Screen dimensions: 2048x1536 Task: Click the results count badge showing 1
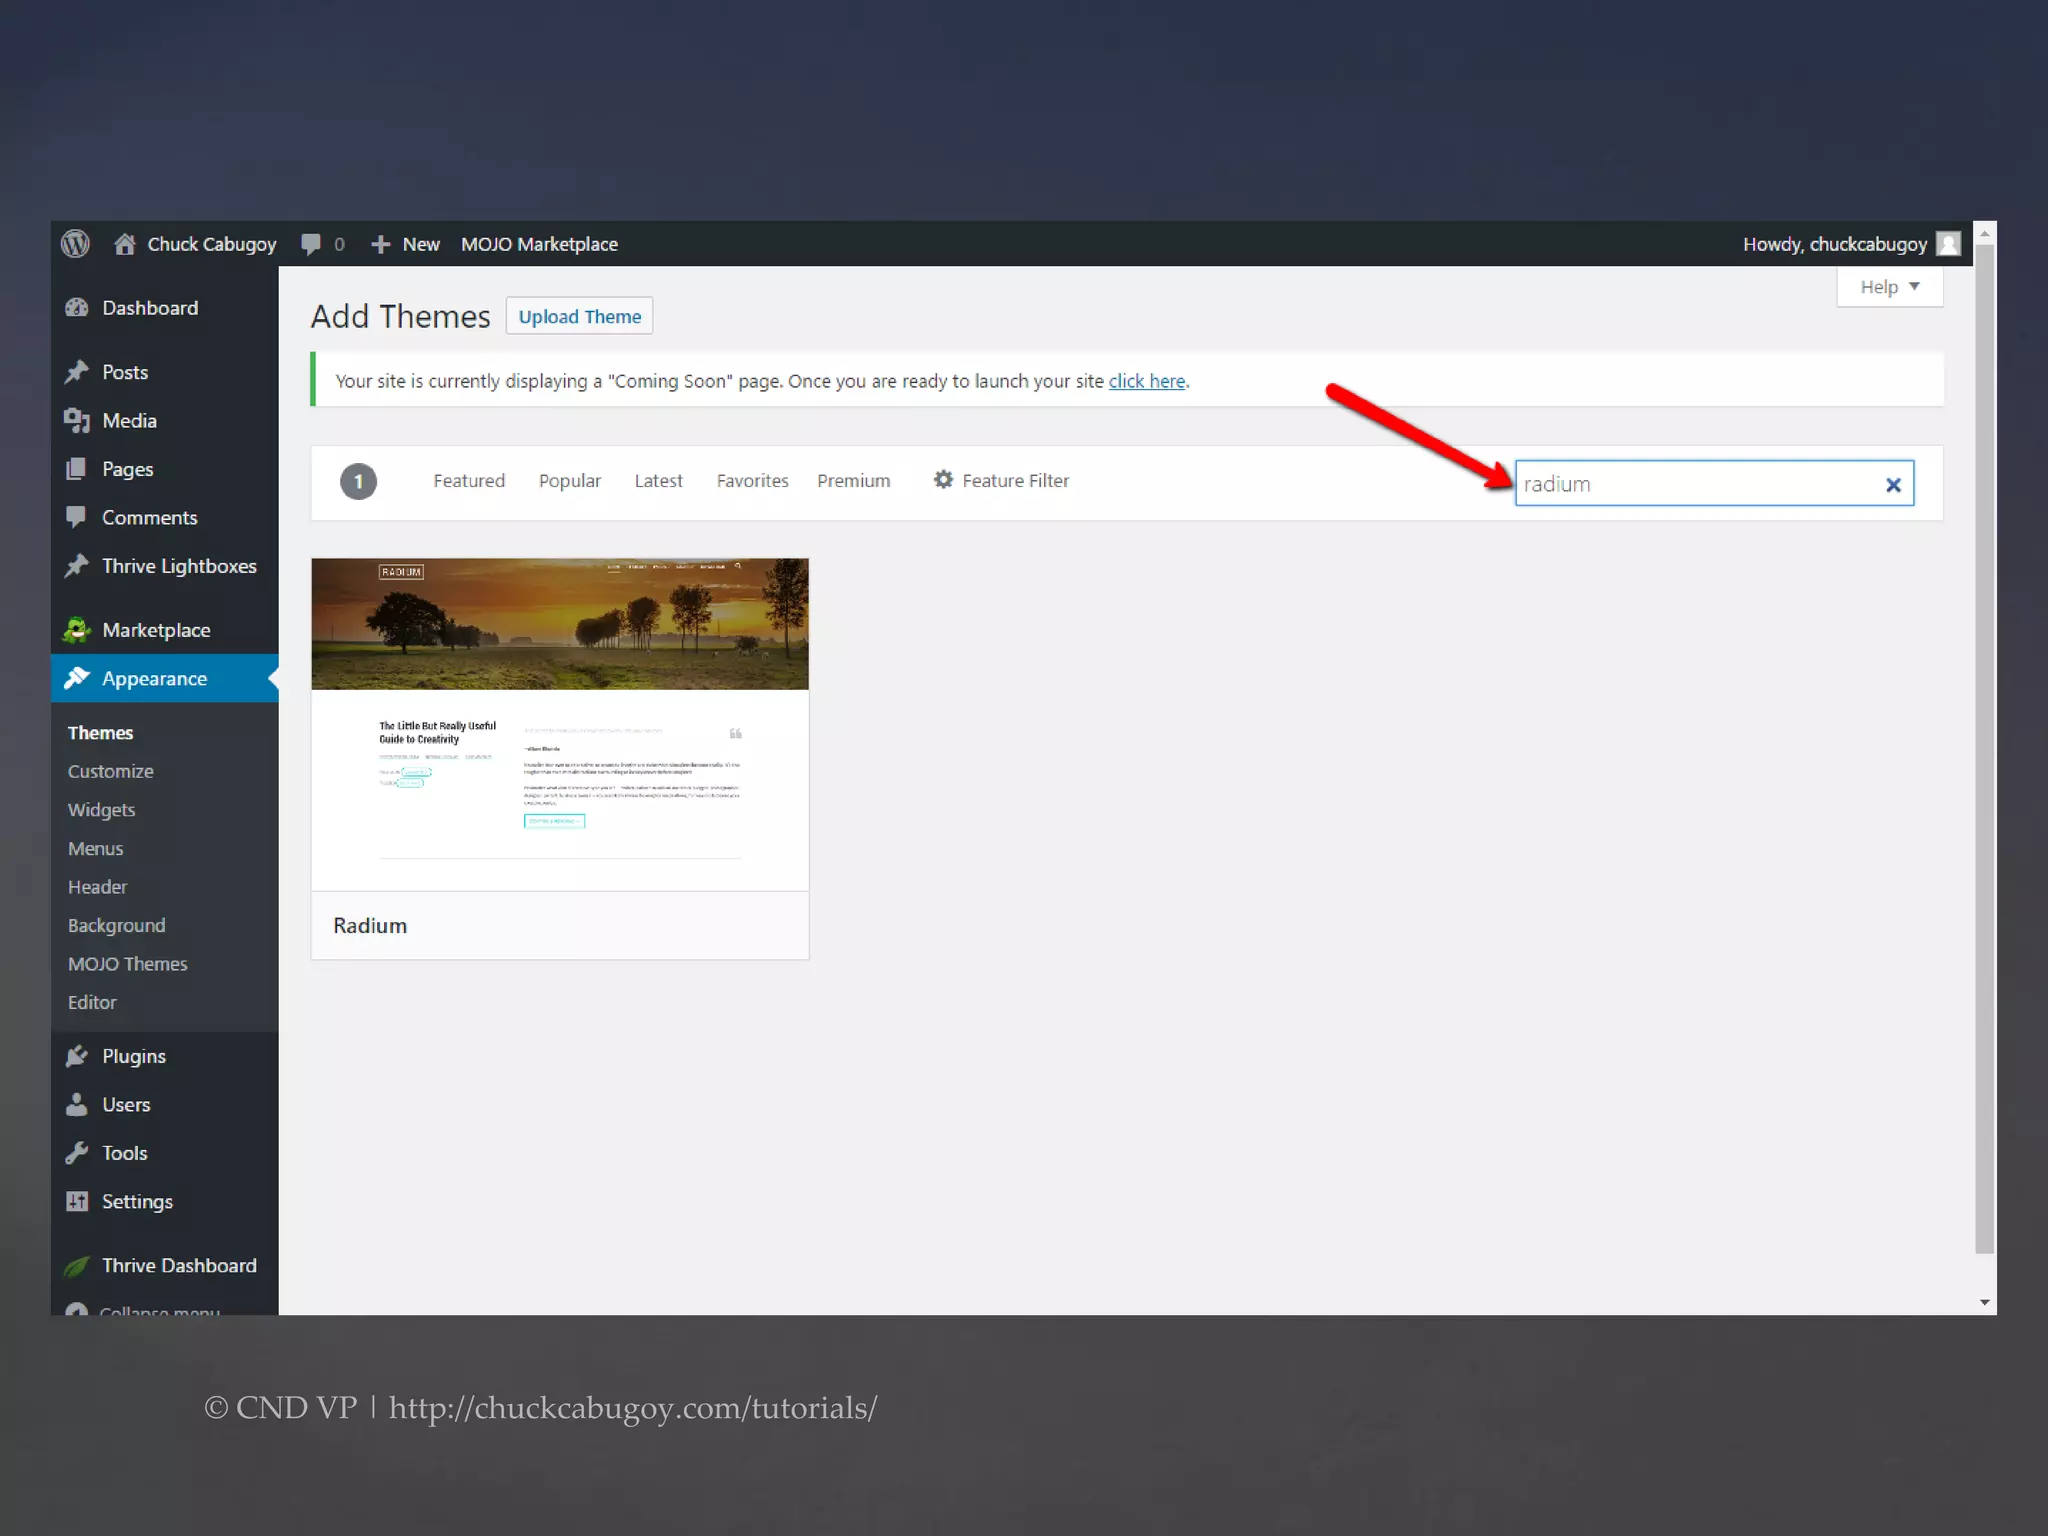[358, 482]
